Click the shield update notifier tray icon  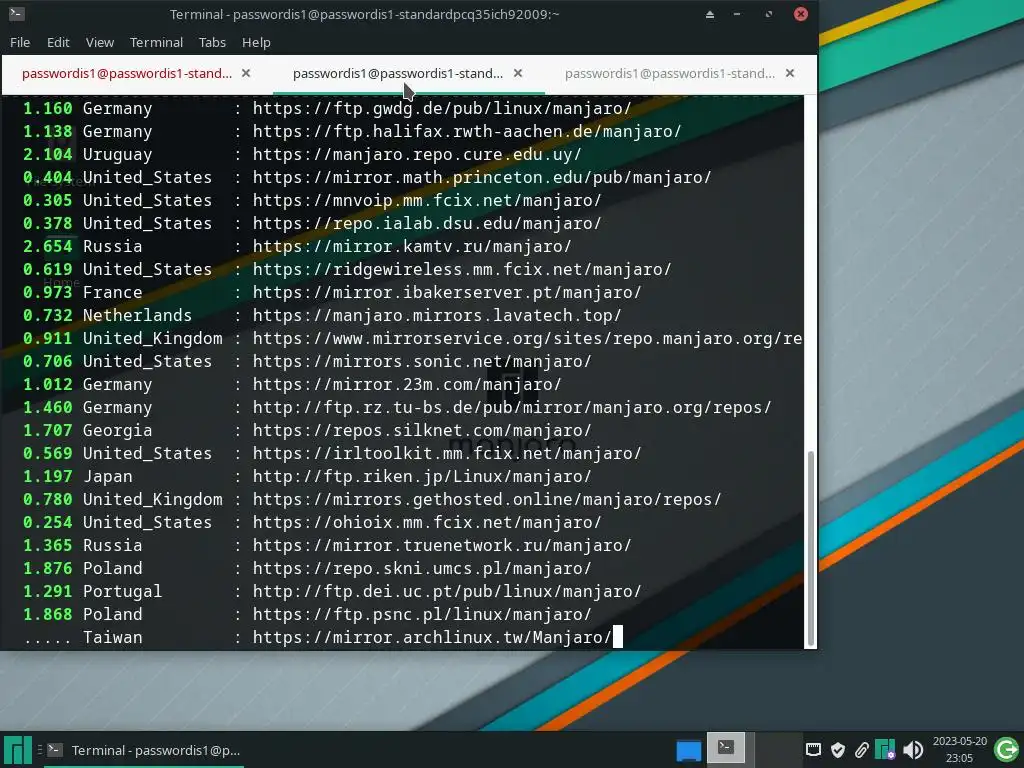[x=838, y=750]
